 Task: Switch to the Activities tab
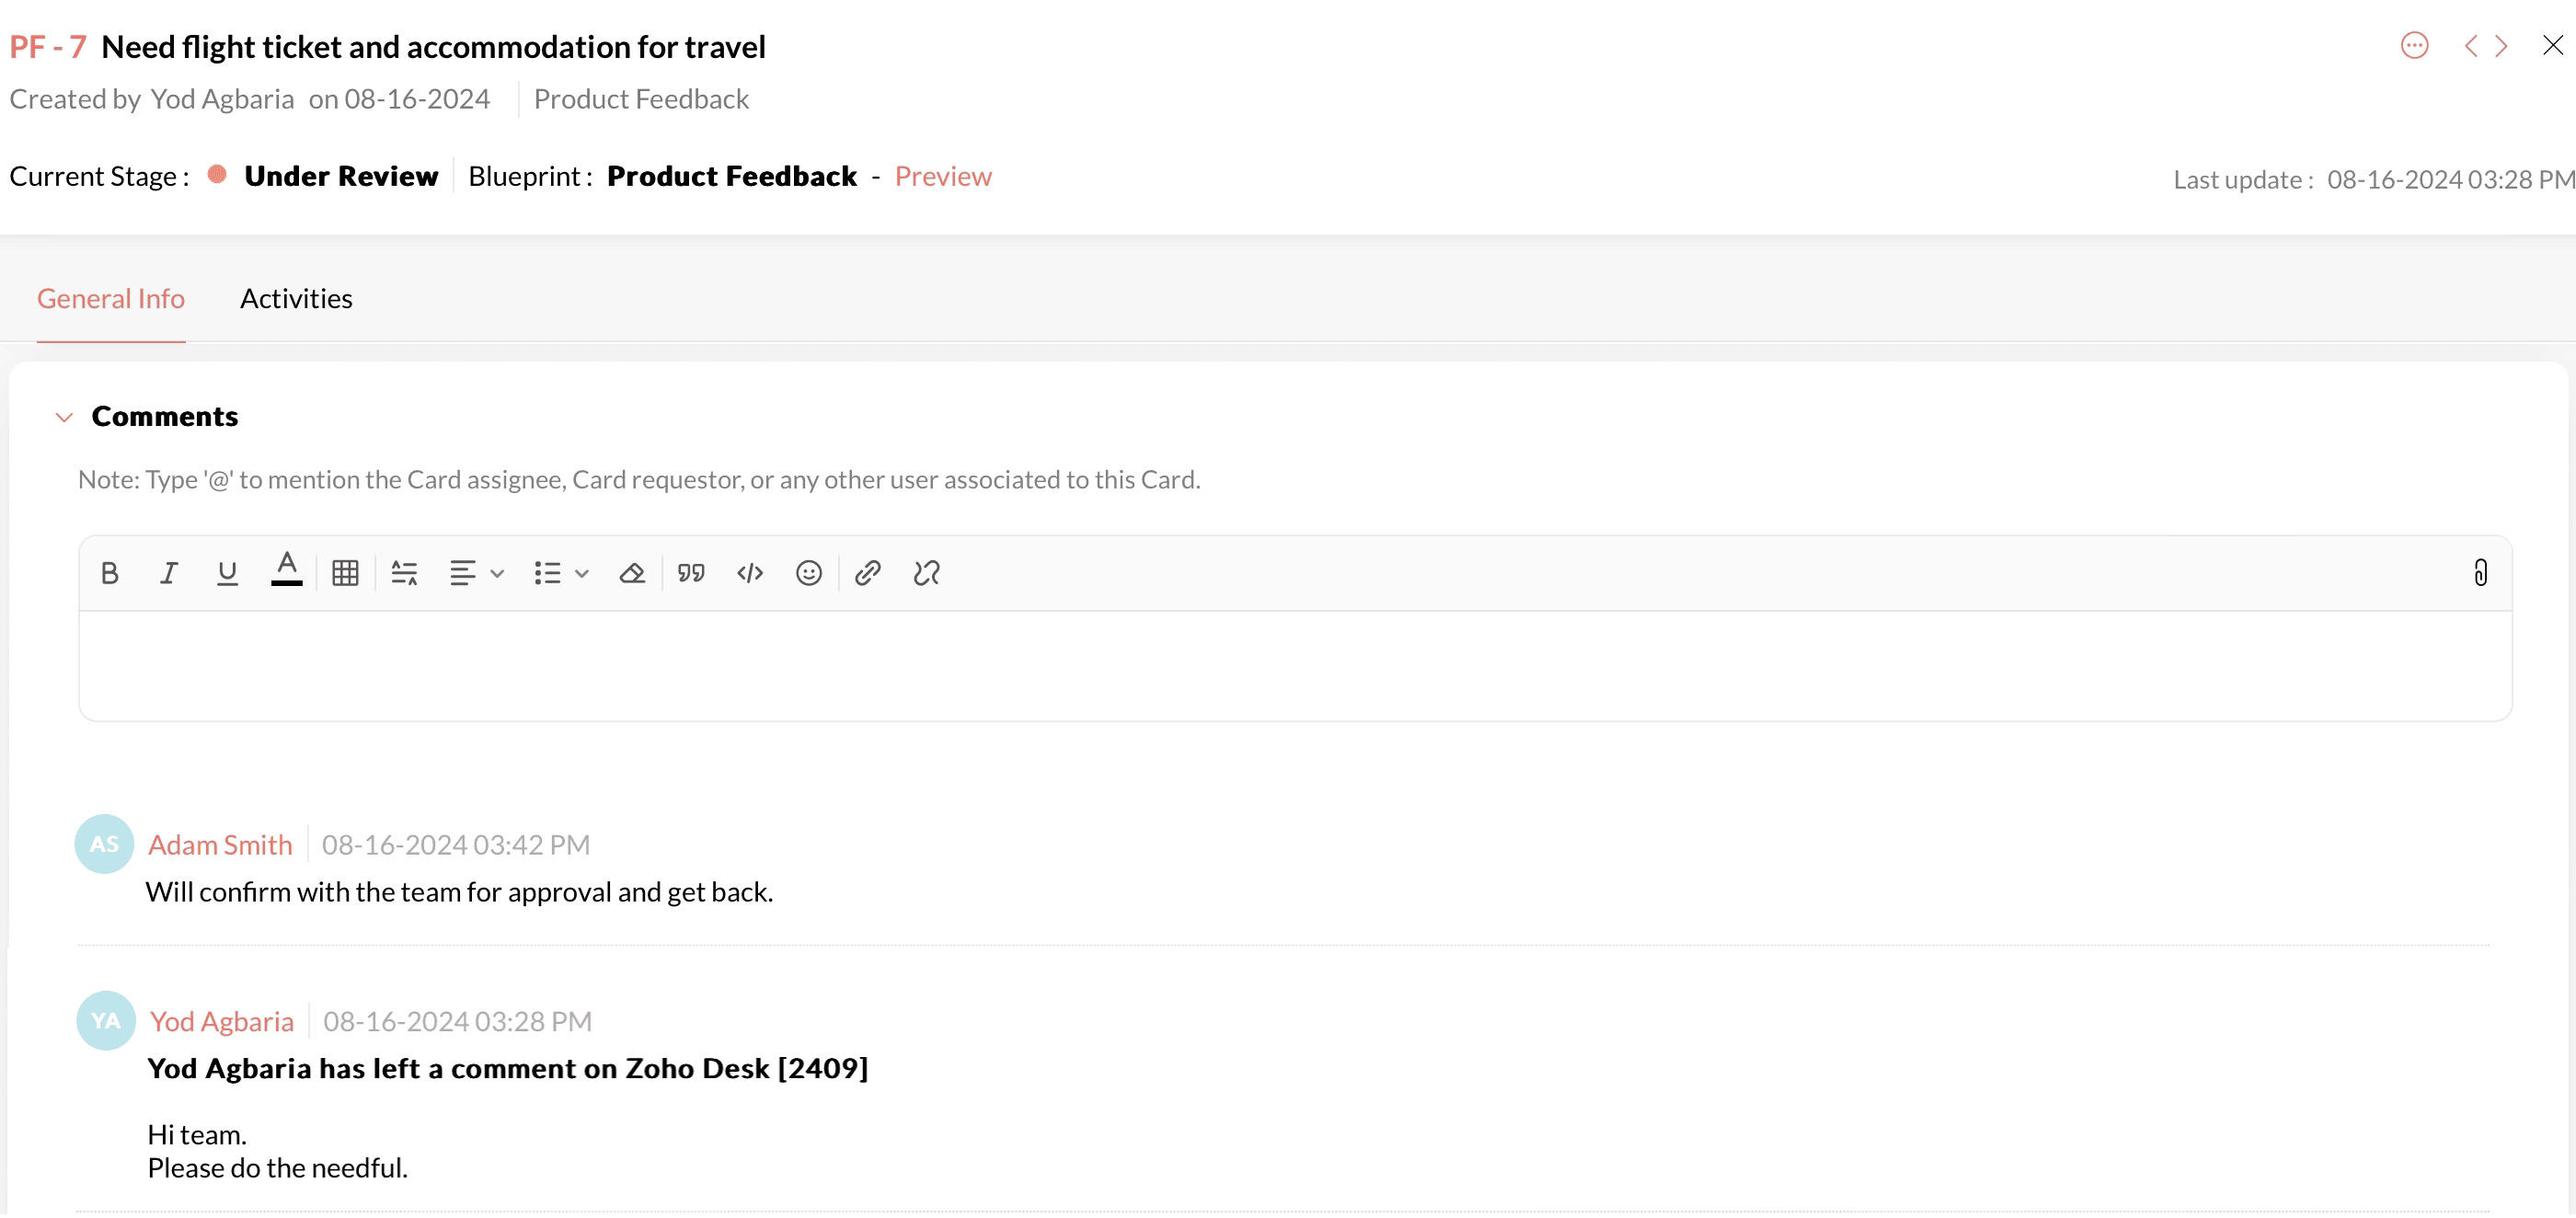tap(296, 298)
